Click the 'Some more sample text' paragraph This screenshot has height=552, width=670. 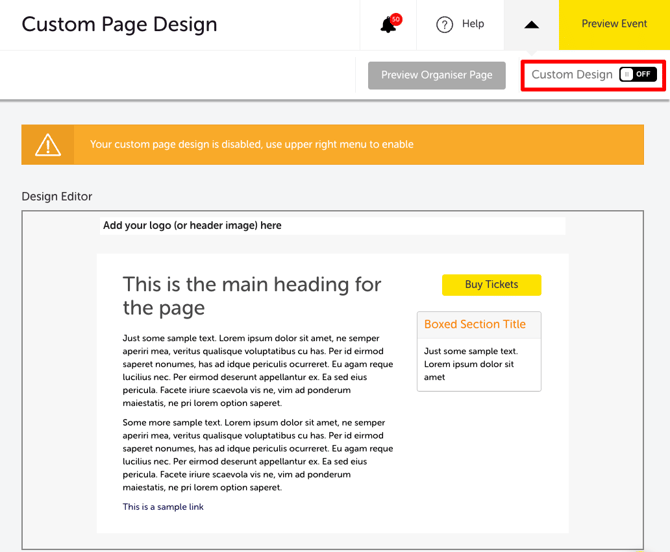[x=258, y=455]
